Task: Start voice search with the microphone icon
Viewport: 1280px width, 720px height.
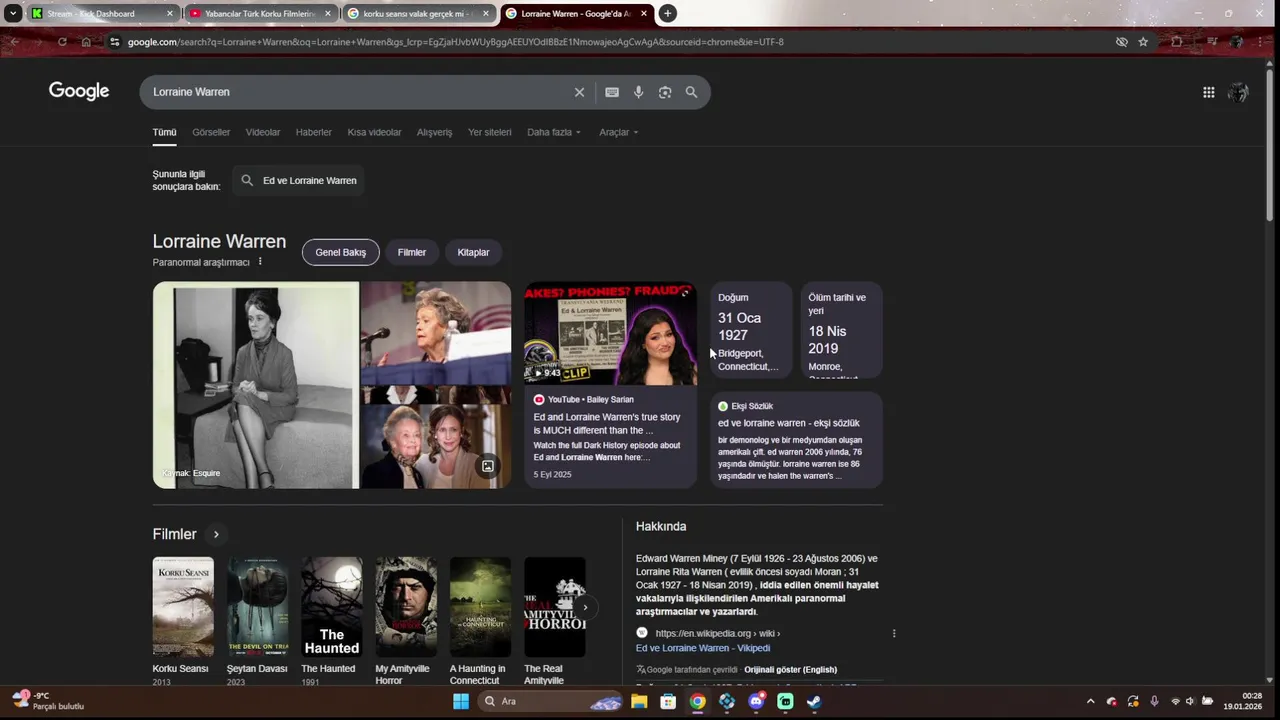Action: (639, 92)
